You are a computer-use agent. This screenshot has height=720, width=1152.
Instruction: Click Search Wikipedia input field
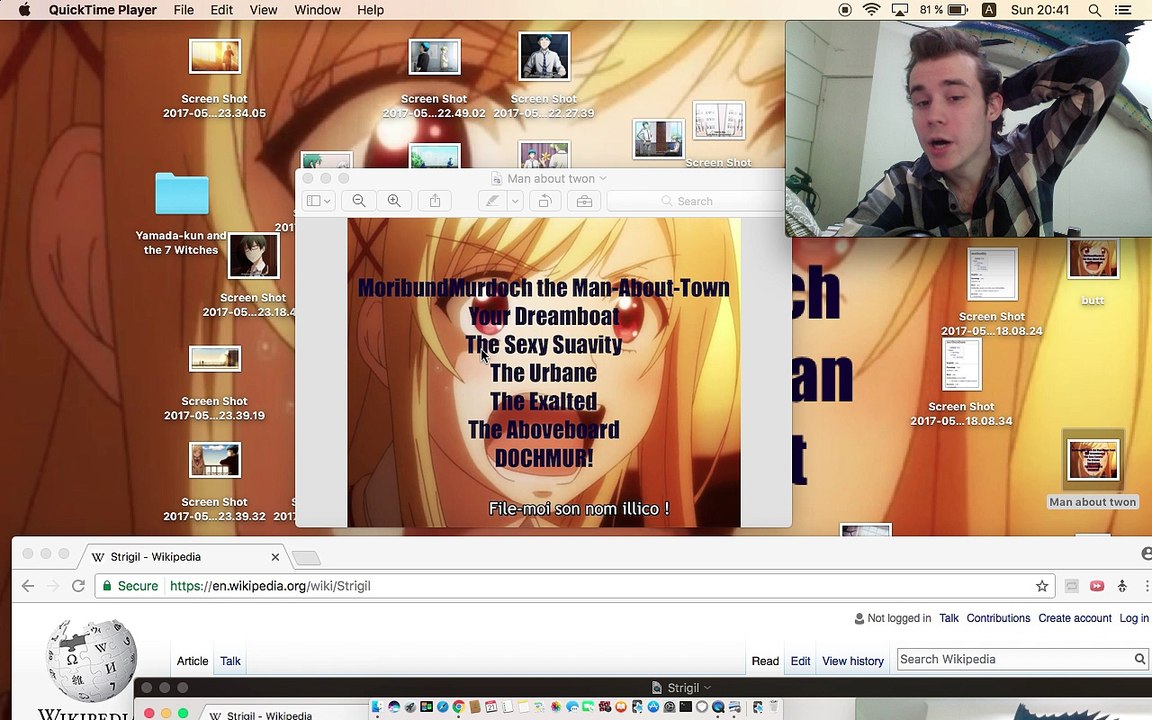point(1015,659)
